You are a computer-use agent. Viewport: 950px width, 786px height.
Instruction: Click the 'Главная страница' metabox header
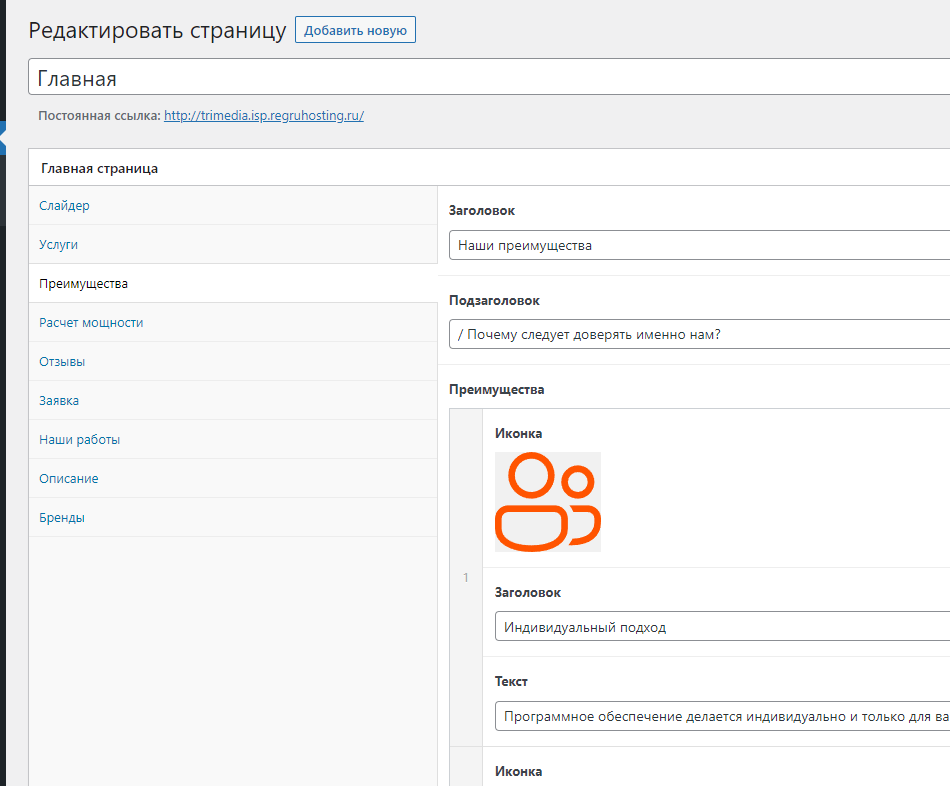(489, 168)
